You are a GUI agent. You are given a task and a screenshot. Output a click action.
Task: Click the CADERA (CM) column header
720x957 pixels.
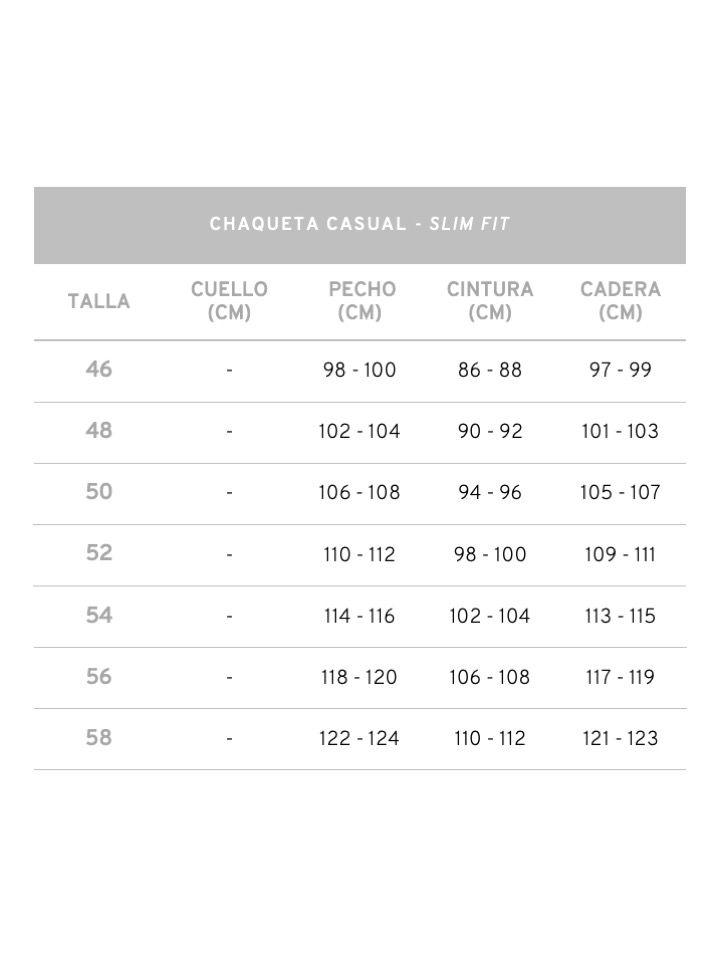pyautogui.click(x=620, y=301)
